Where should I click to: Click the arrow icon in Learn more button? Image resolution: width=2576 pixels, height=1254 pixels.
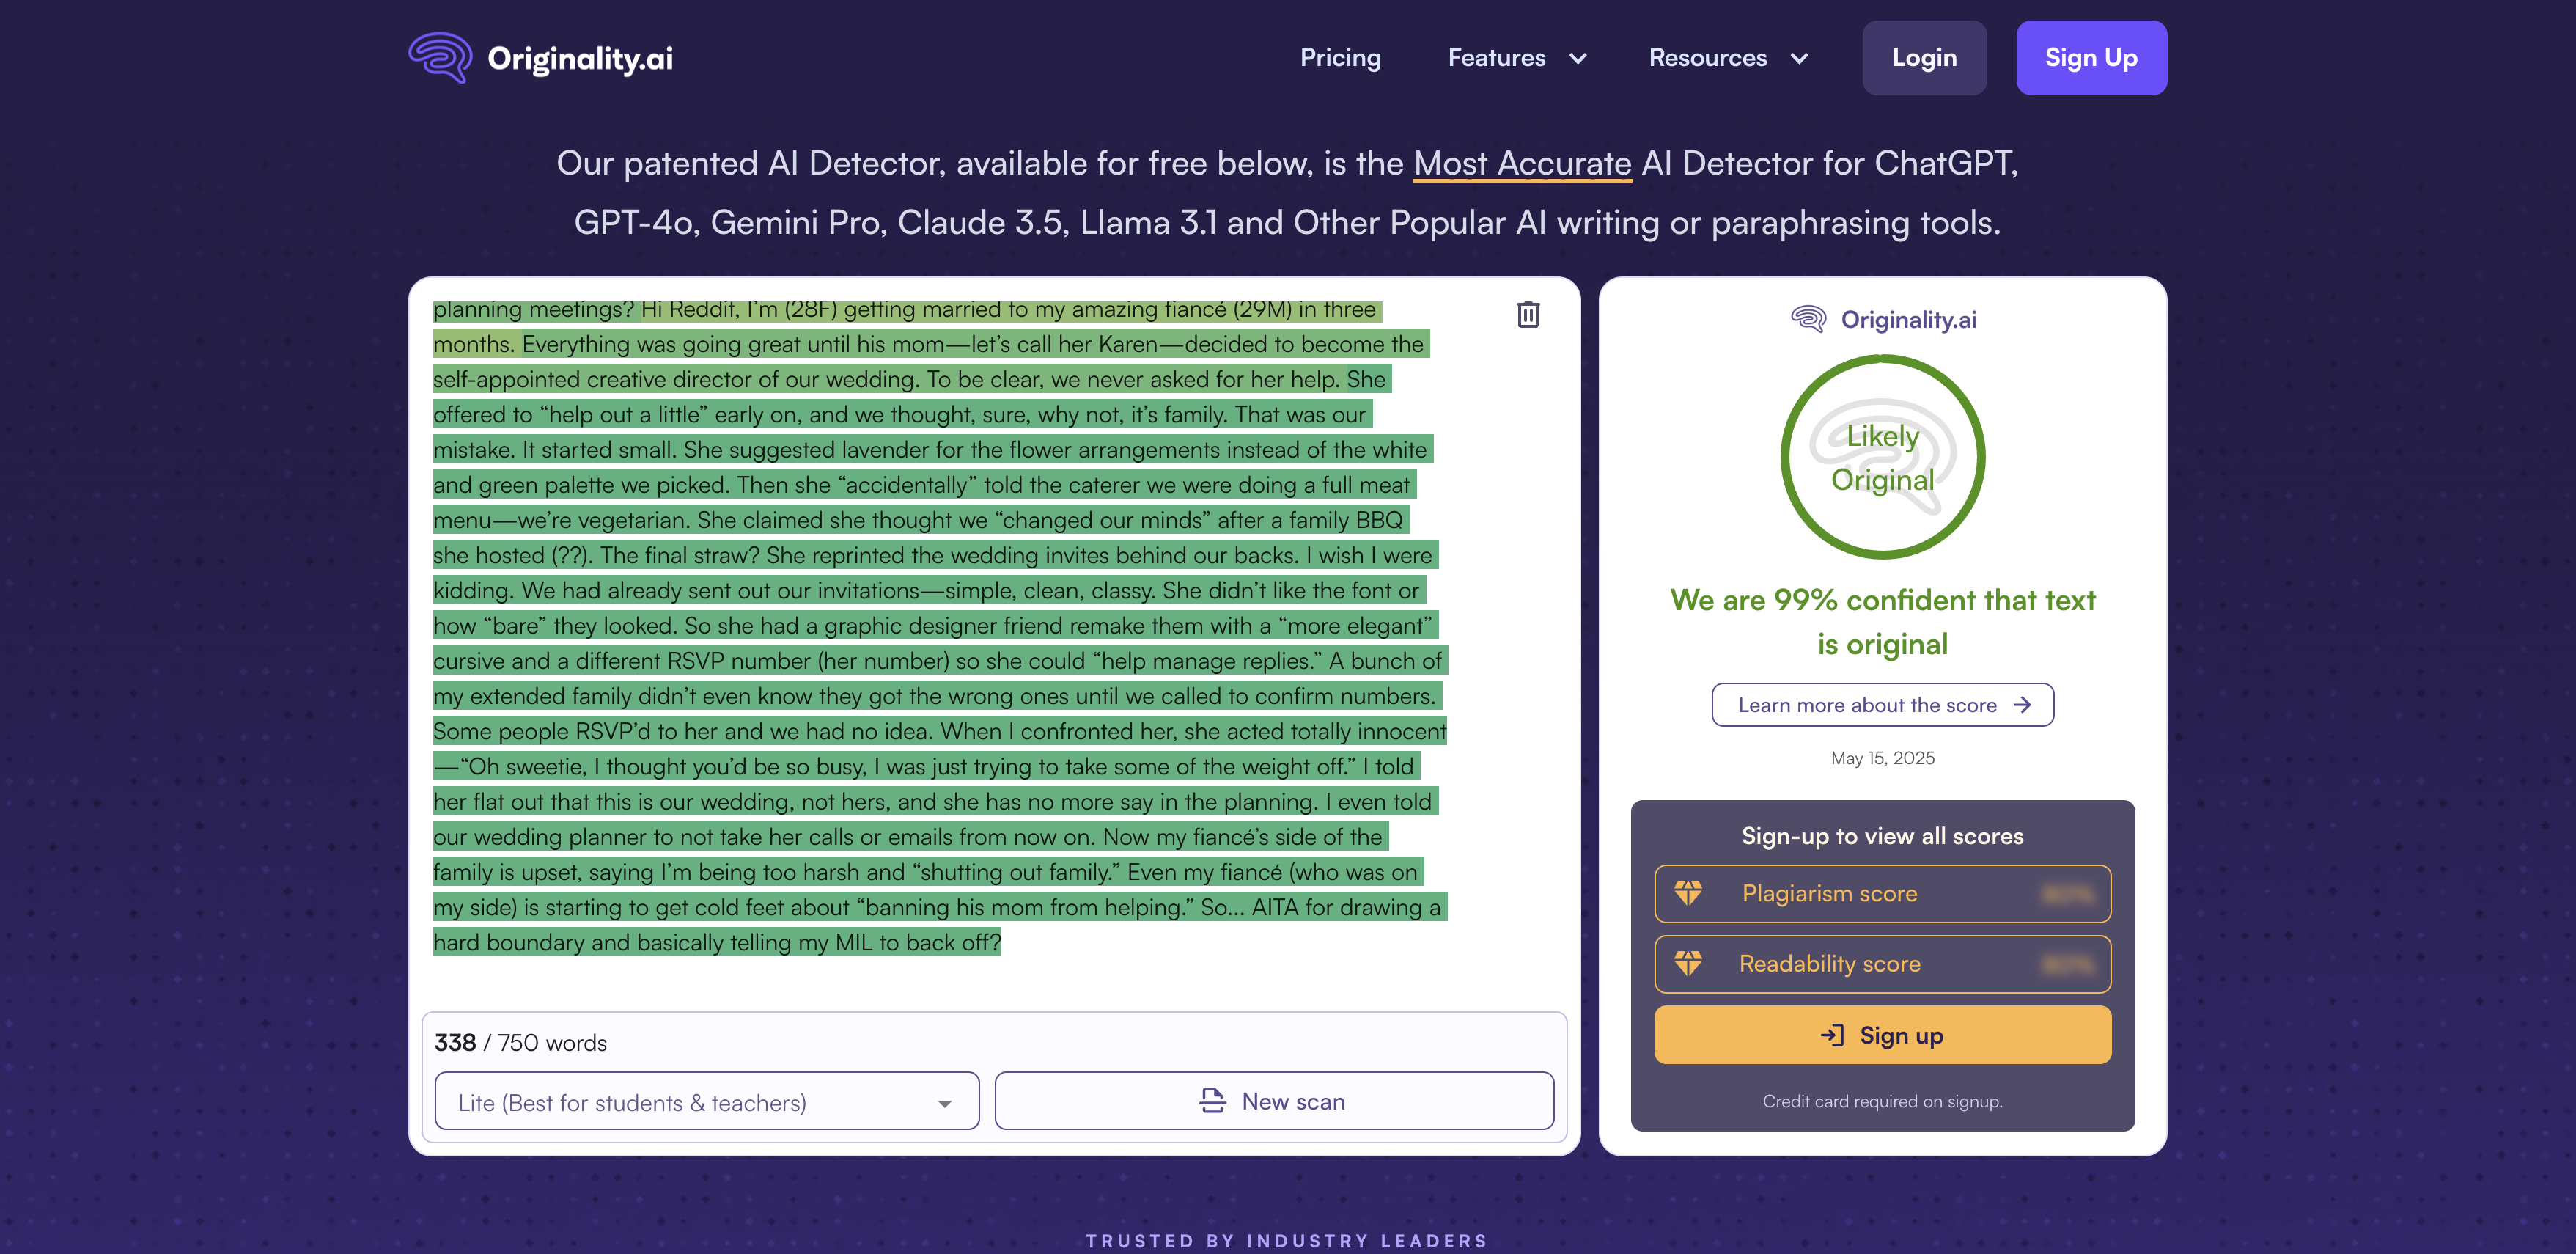pyautogui.click(x=2022, y=705)
